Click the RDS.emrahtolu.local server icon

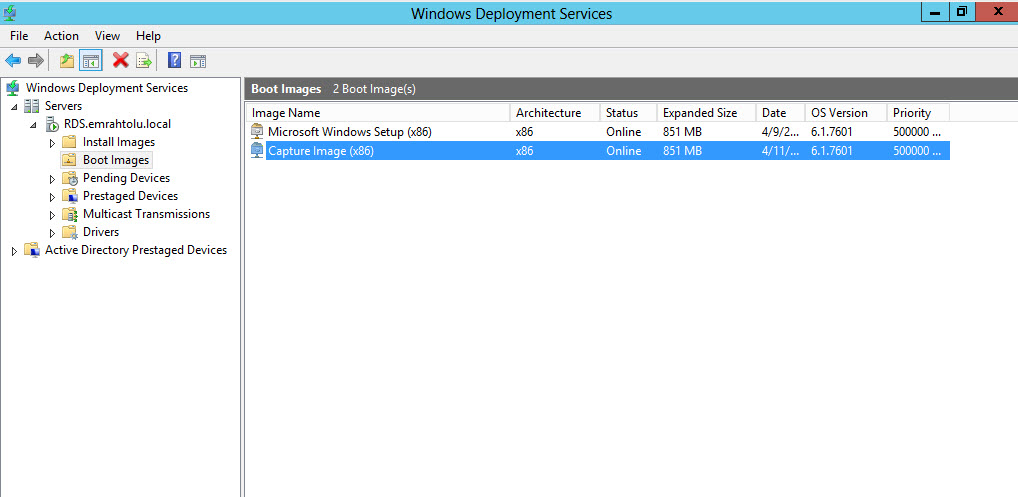tap(51, 124)
